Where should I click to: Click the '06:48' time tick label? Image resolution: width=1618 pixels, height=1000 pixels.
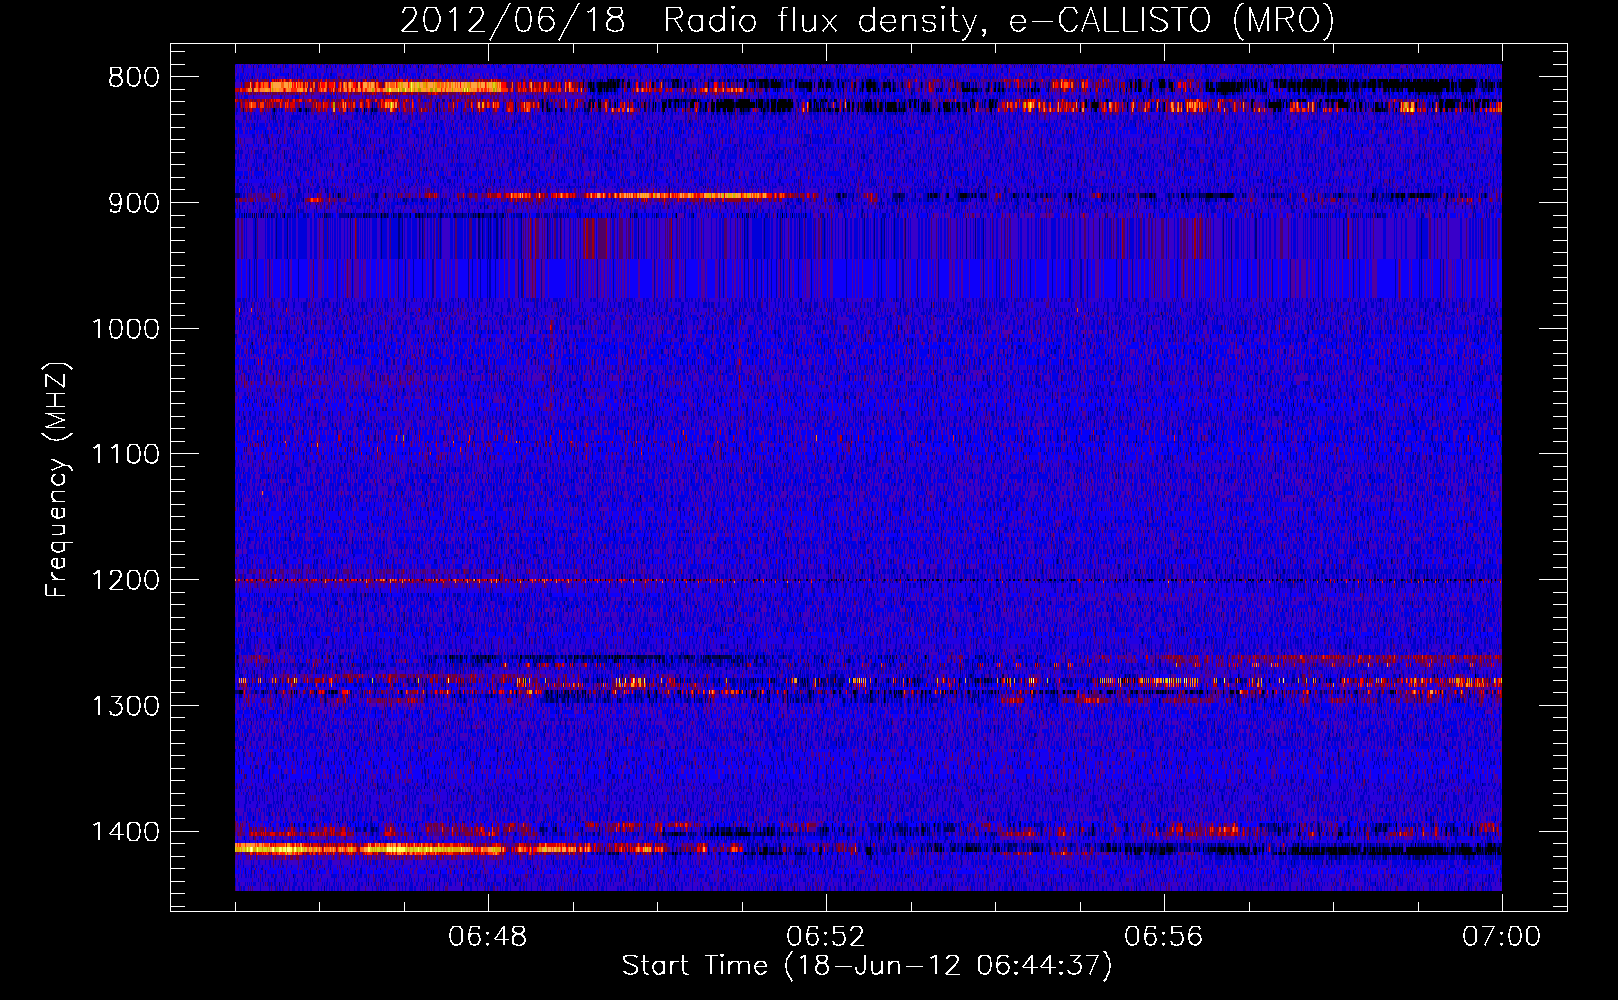coord(488,937)
